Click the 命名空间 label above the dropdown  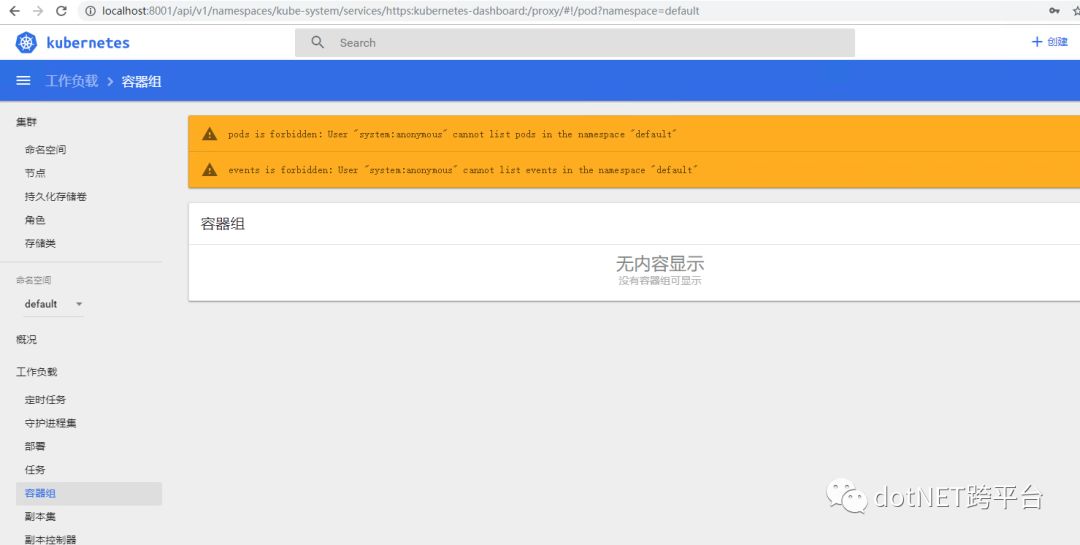tap(33, 280)
